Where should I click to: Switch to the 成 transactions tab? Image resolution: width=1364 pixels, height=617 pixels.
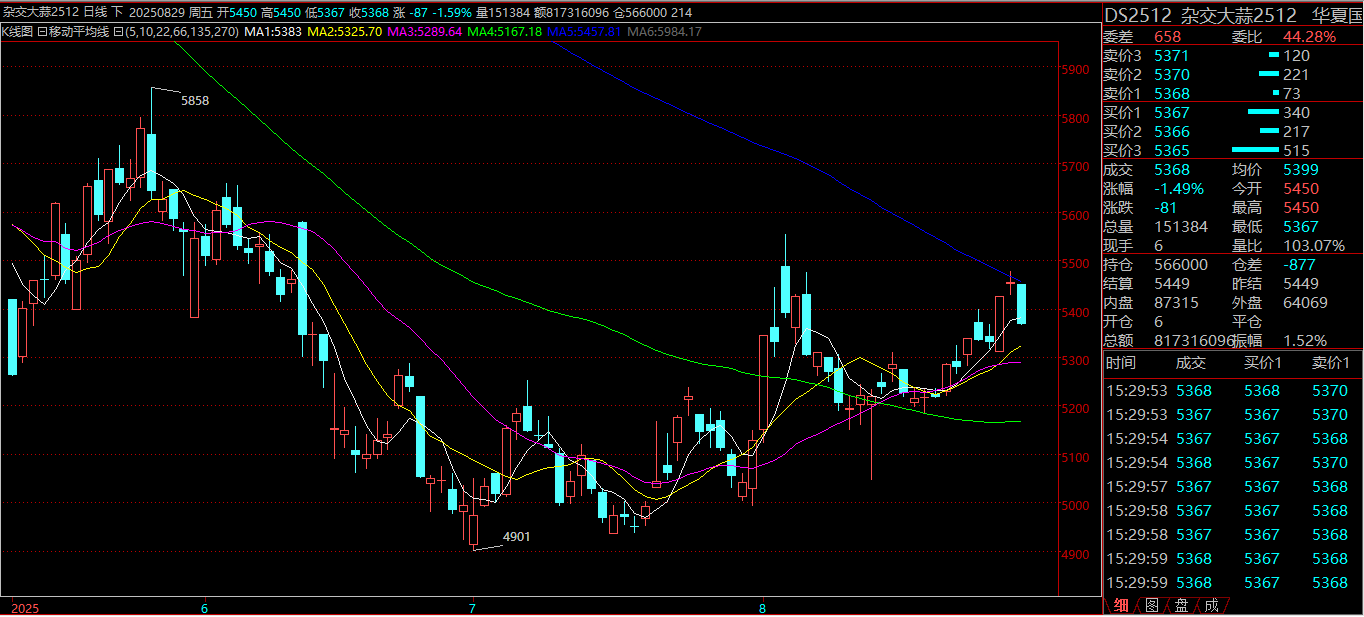click(1211, 605)
